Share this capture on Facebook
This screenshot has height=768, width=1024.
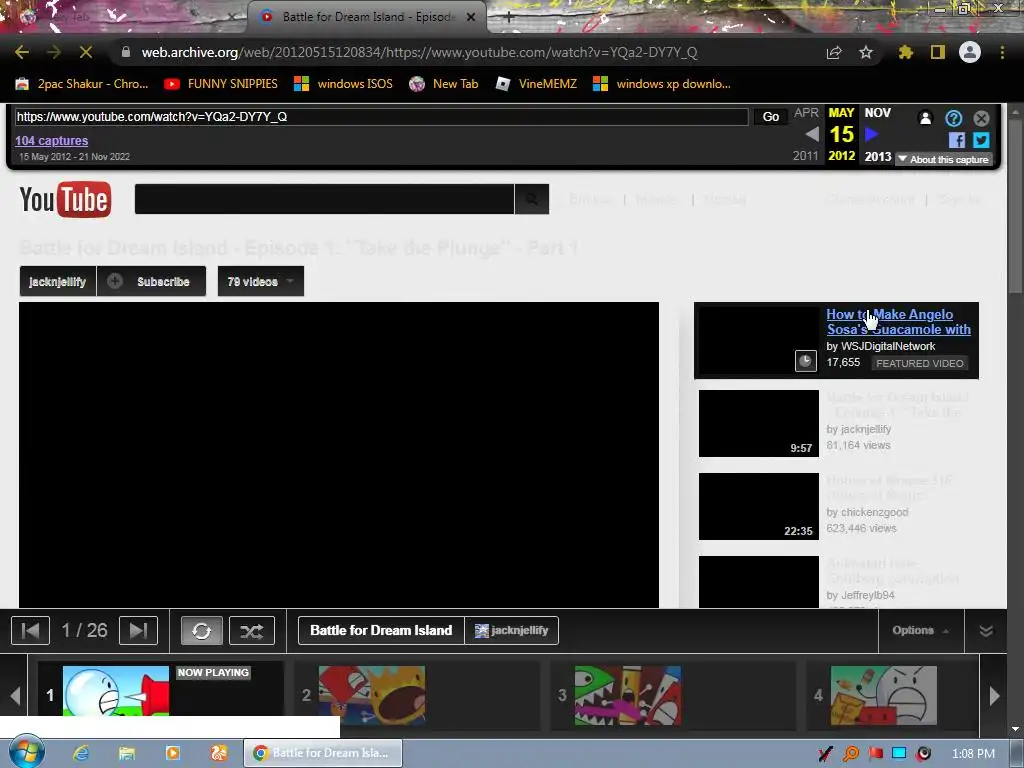point(957,140)
